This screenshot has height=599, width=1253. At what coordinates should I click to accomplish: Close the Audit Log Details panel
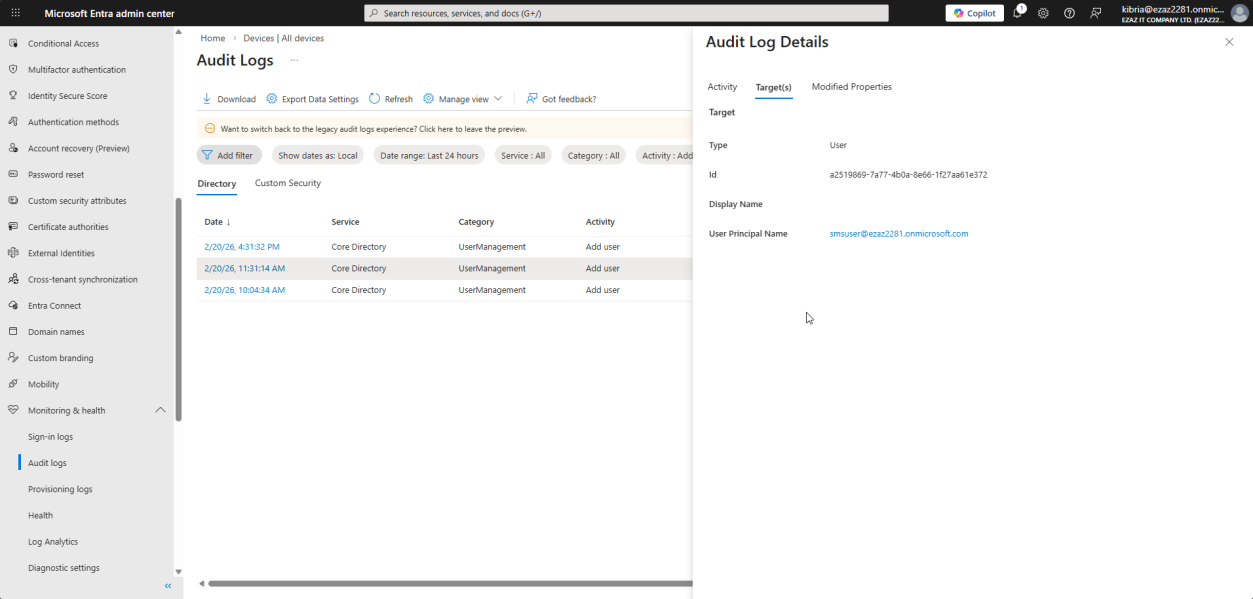1229,42
